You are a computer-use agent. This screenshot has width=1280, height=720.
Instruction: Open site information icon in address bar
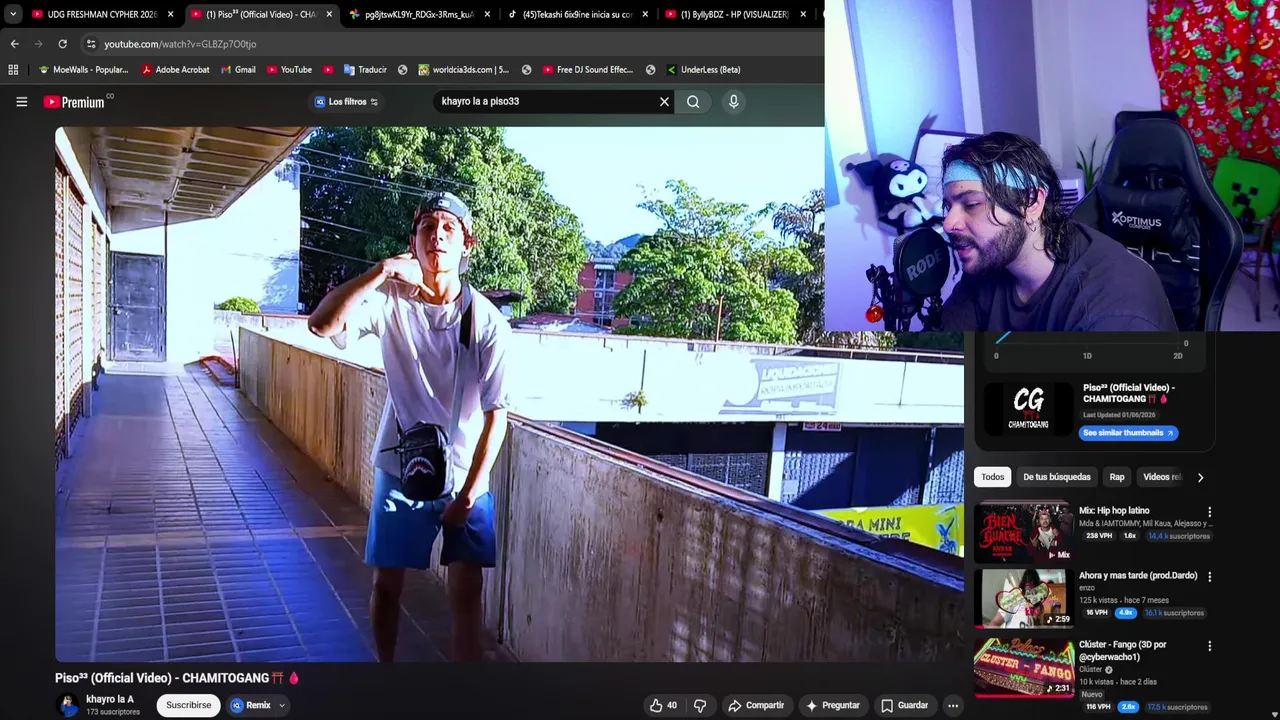pyautogui.click(x=91, y=44)
